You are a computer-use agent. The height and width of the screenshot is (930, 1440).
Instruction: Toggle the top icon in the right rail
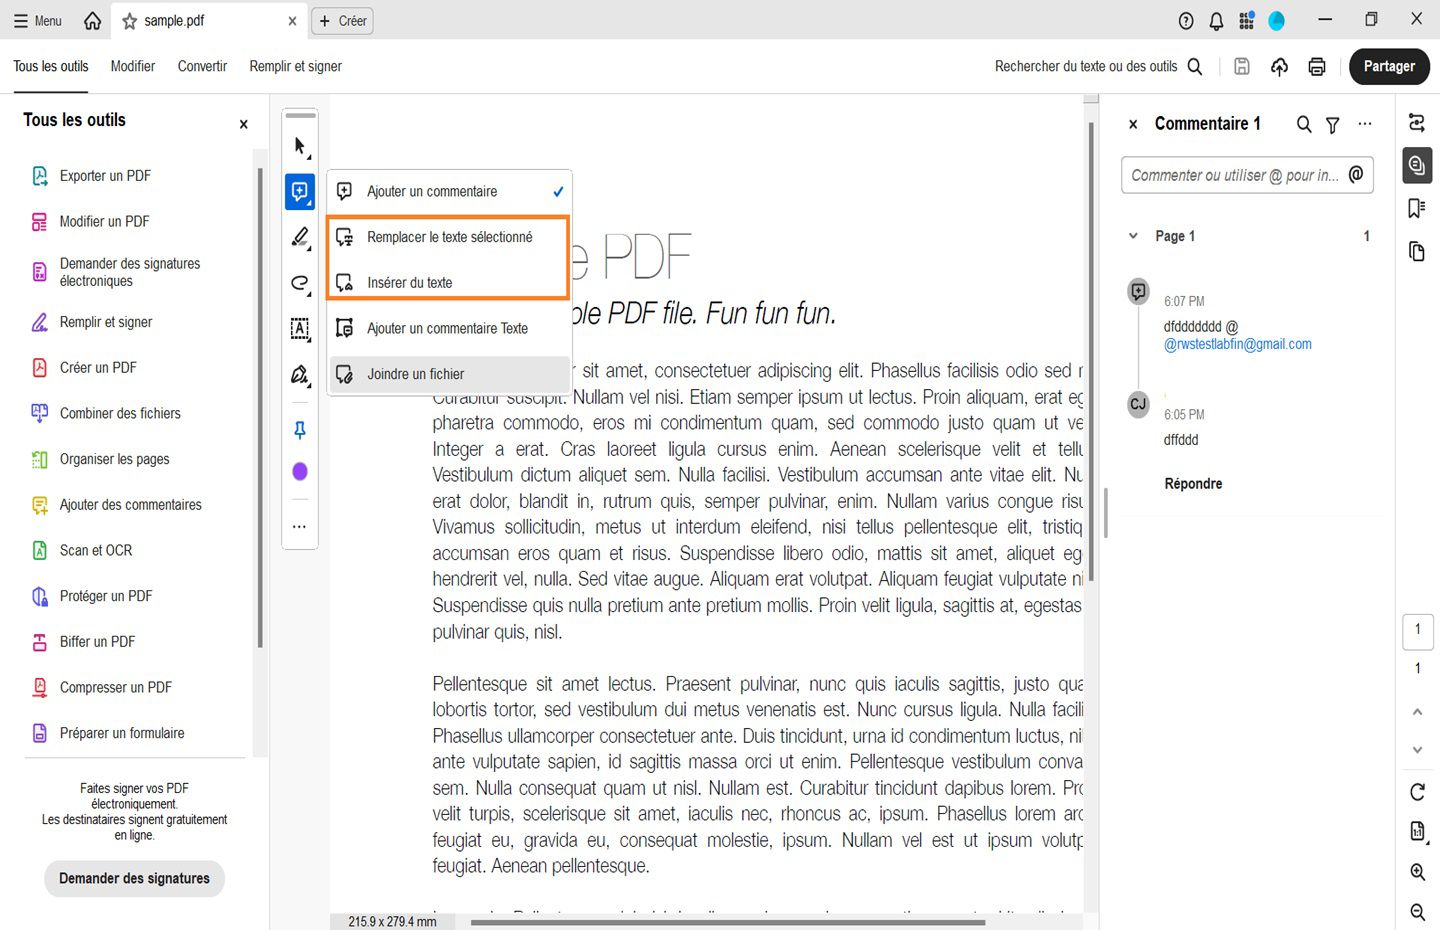tap(1417, 123)
